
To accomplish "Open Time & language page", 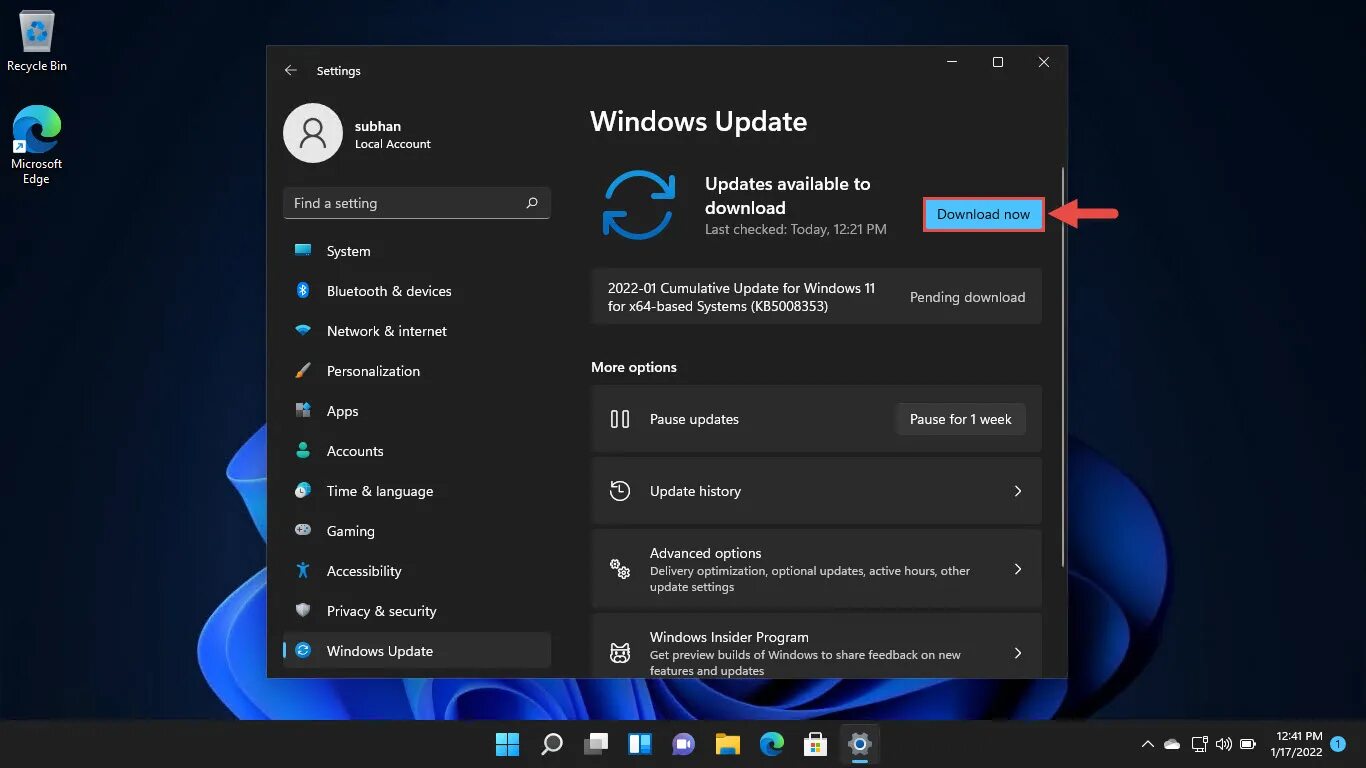I will tap(417, 491).
